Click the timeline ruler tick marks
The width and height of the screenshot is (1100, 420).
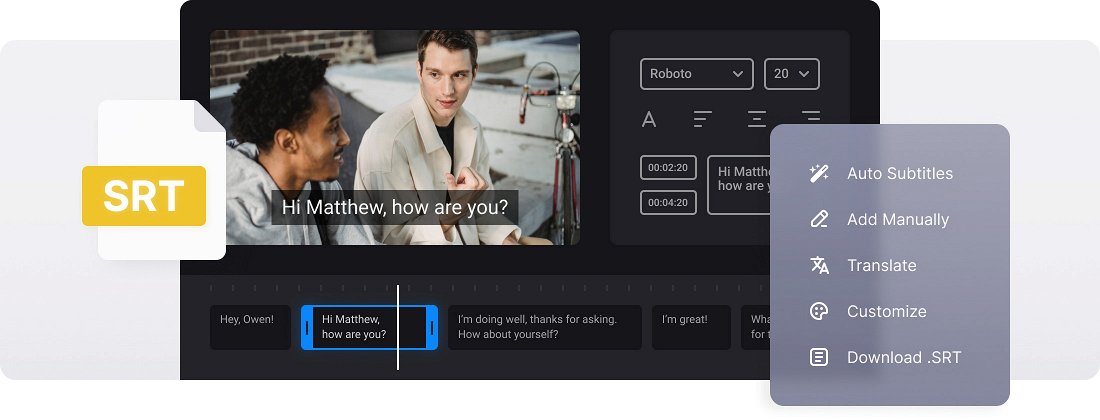[489, 288]
